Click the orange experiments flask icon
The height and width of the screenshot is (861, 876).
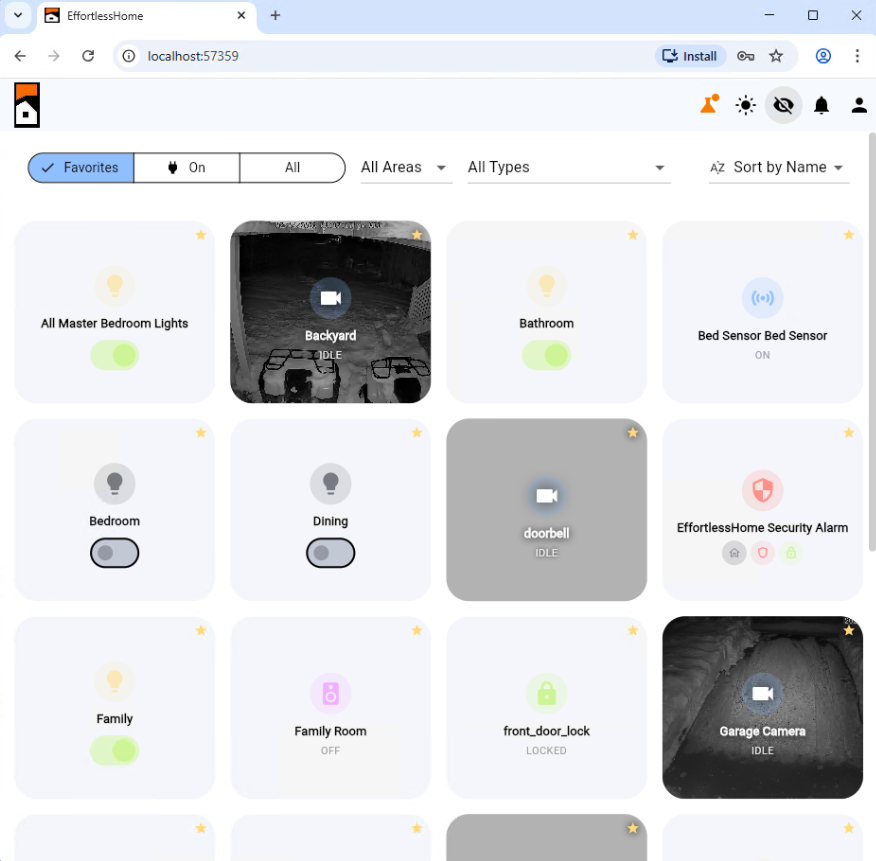coord(709,105)
